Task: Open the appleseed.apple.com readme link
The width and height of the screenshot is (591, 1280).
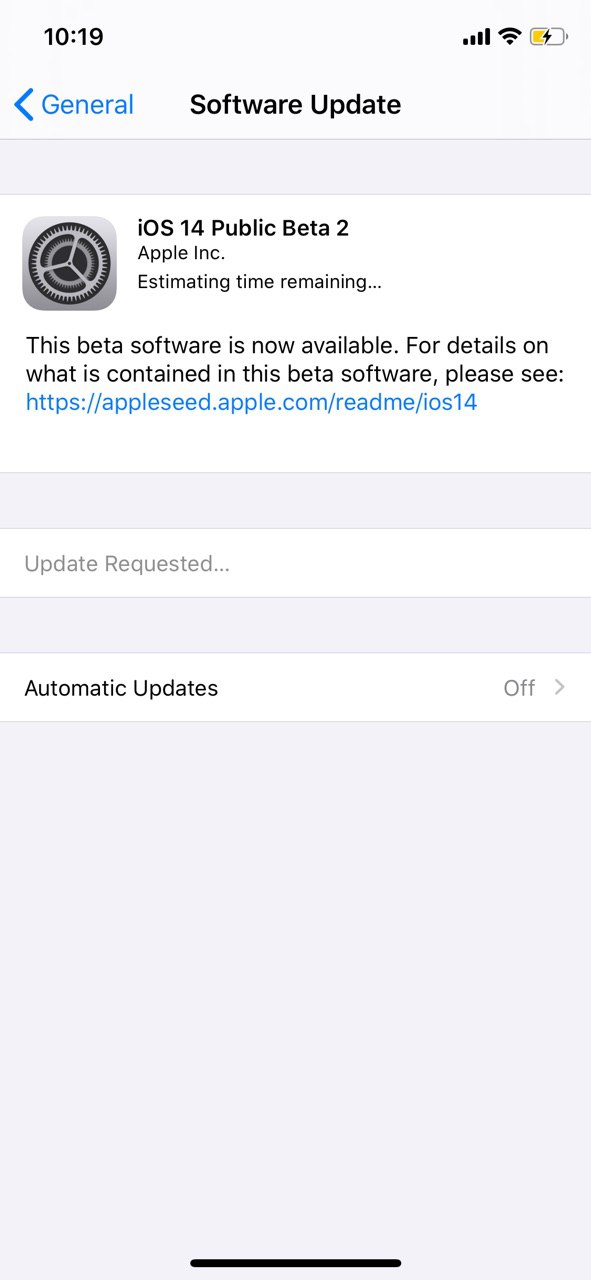Action: (251, 402)
